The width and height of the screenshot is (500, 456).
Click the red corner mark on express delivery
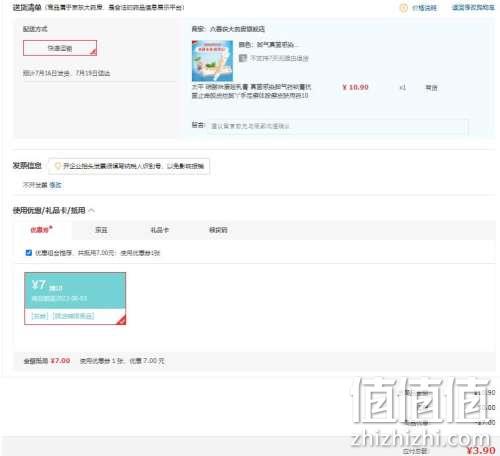coord(93,52)
